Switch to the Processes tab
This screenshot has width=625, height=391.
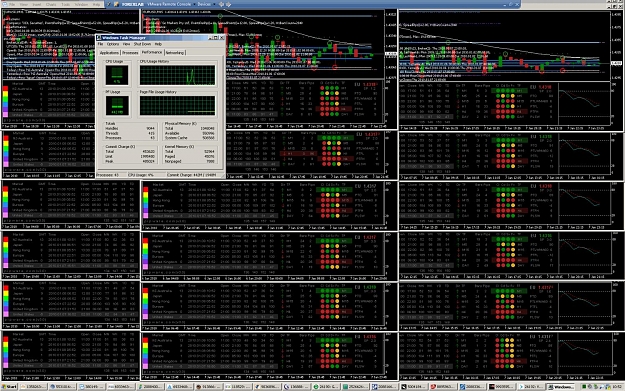130,53
